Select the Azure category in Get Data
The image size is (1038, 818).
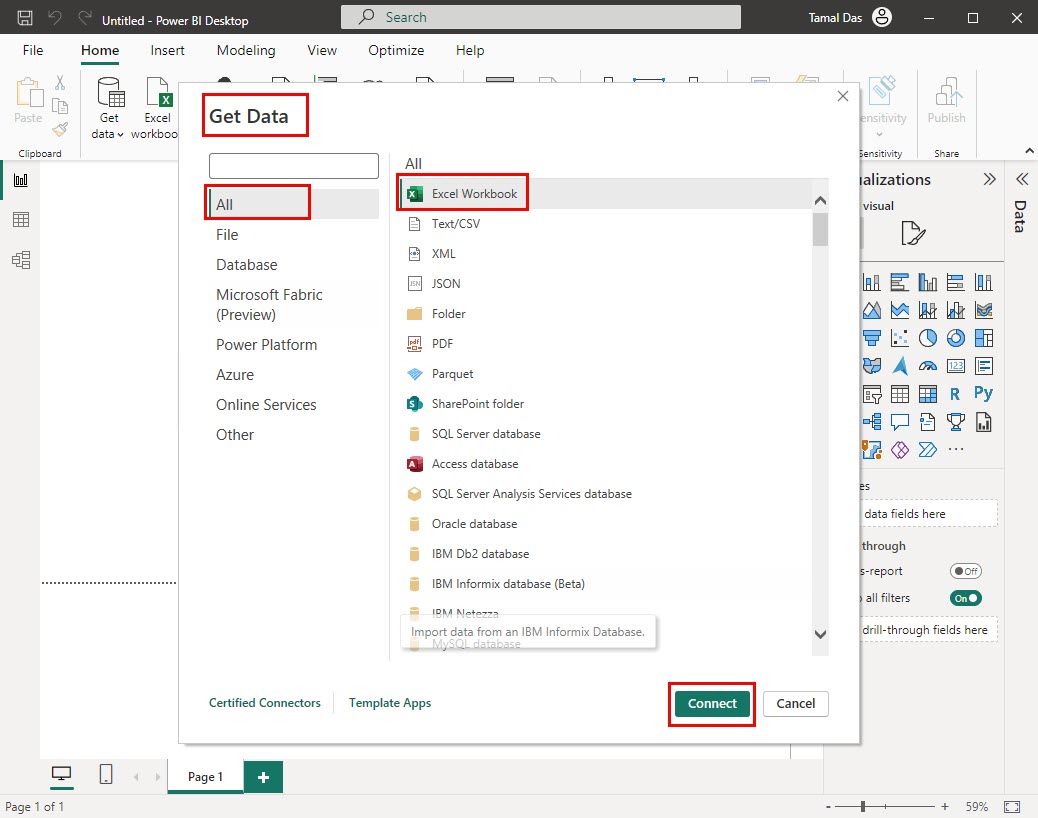(234, 375)
